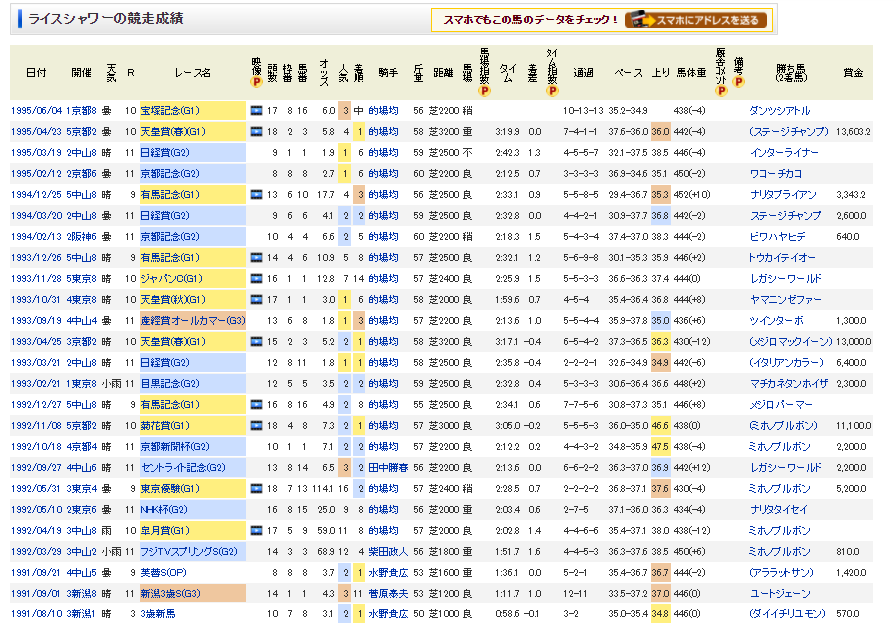Image resolution: width=896 pixels, height=627 pixels.
Task: Open winning horse ビワハヤヒデ link
Action: (x=777, y=237)
